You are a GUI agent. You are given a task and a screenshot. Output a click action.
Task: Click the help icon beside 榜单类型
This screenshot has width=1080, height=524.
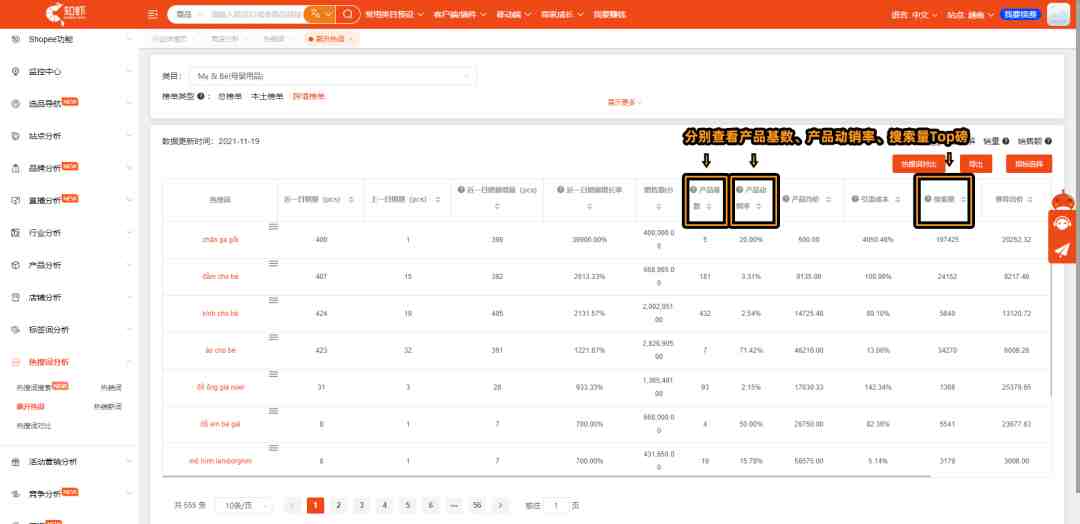[x=200, y=97]
